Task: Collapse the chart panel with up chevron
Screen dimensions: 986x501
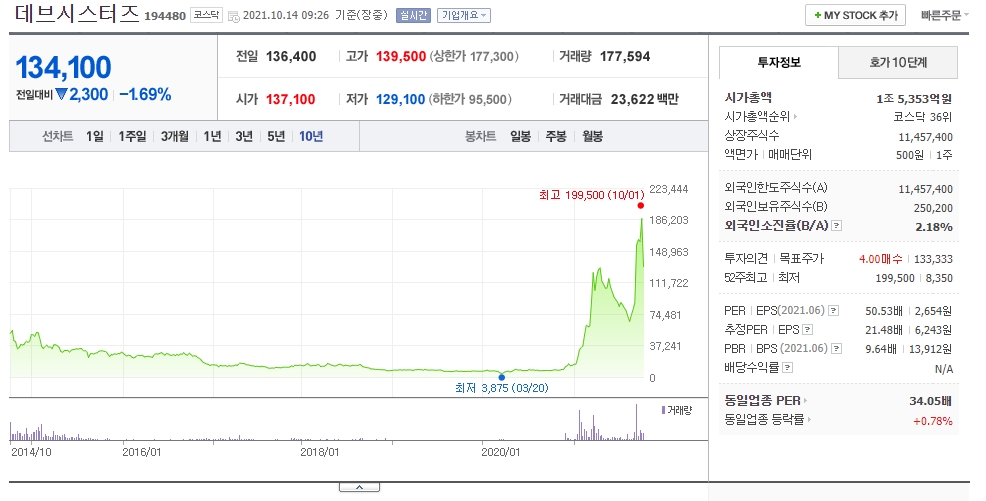Action: (x=359, y=487)
